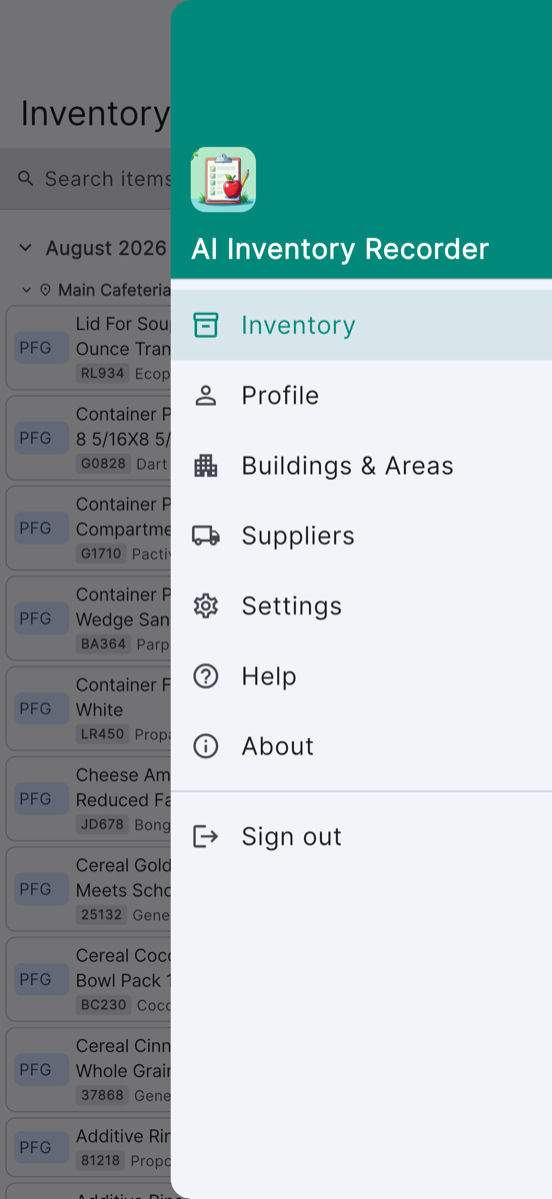Click the Help question mark icon
Viewport: 552px width, 1199px height.
206,676
